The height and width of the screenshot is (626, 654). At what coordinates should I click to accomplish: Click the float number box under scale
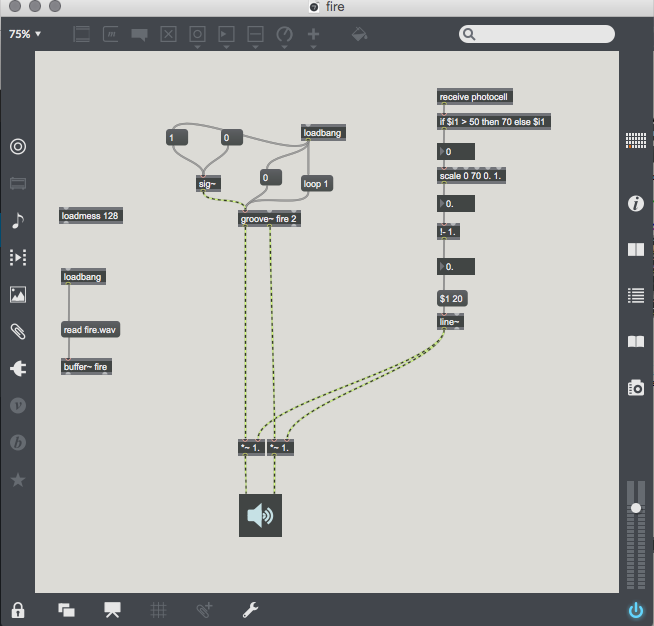pyautogui.click(x=456, y=204)
